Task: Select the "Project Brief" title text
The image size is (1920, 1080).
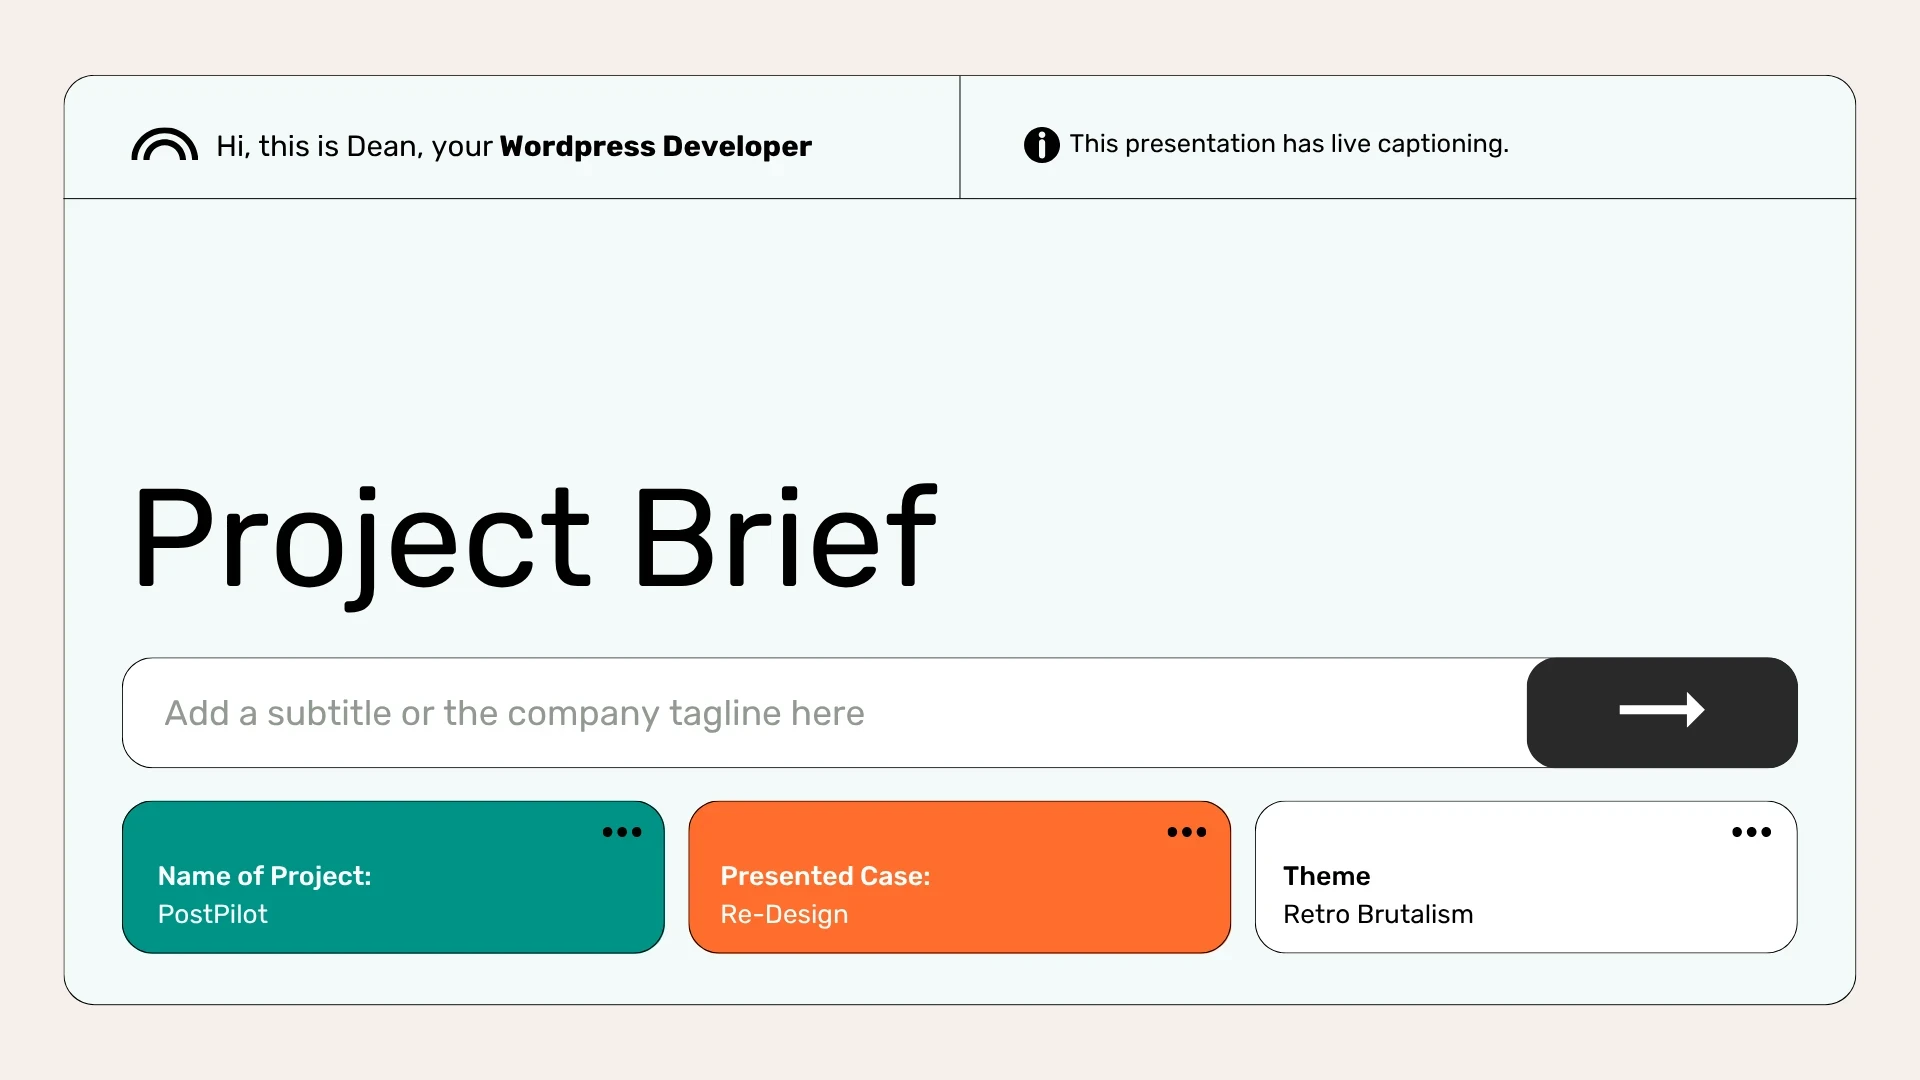Action: tap(535, 538)
